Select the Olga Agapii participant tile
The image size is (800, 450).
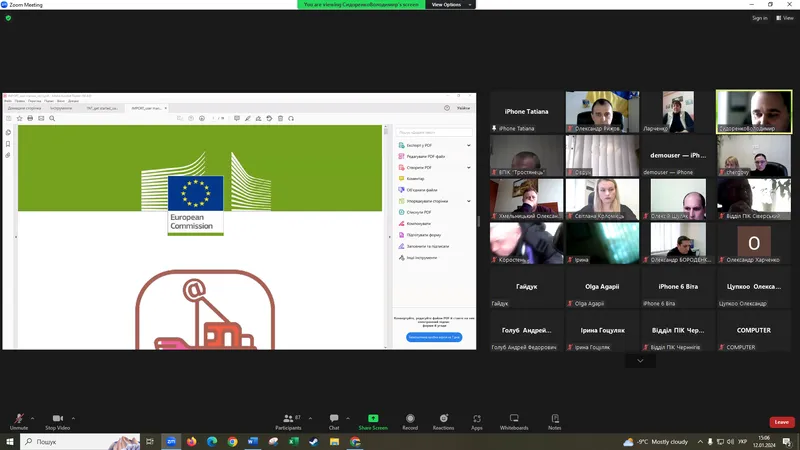[x=602, y=287]
